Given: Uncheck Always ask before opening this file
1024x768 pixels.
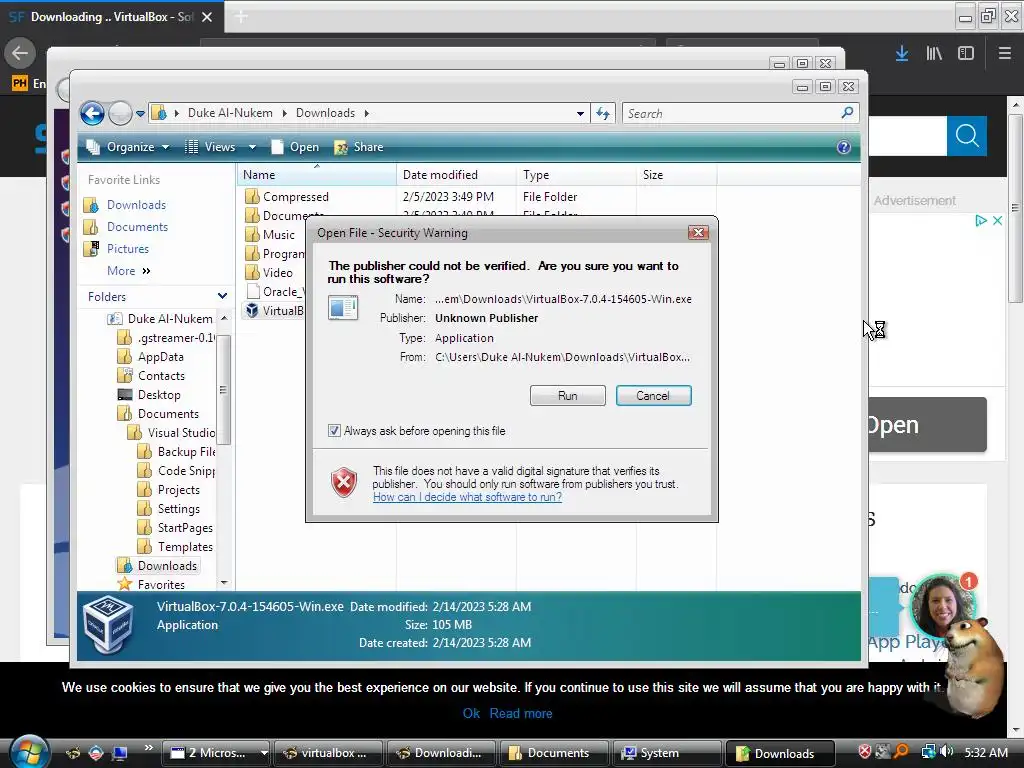Looking at the screenshot, I should click(334, 431).
